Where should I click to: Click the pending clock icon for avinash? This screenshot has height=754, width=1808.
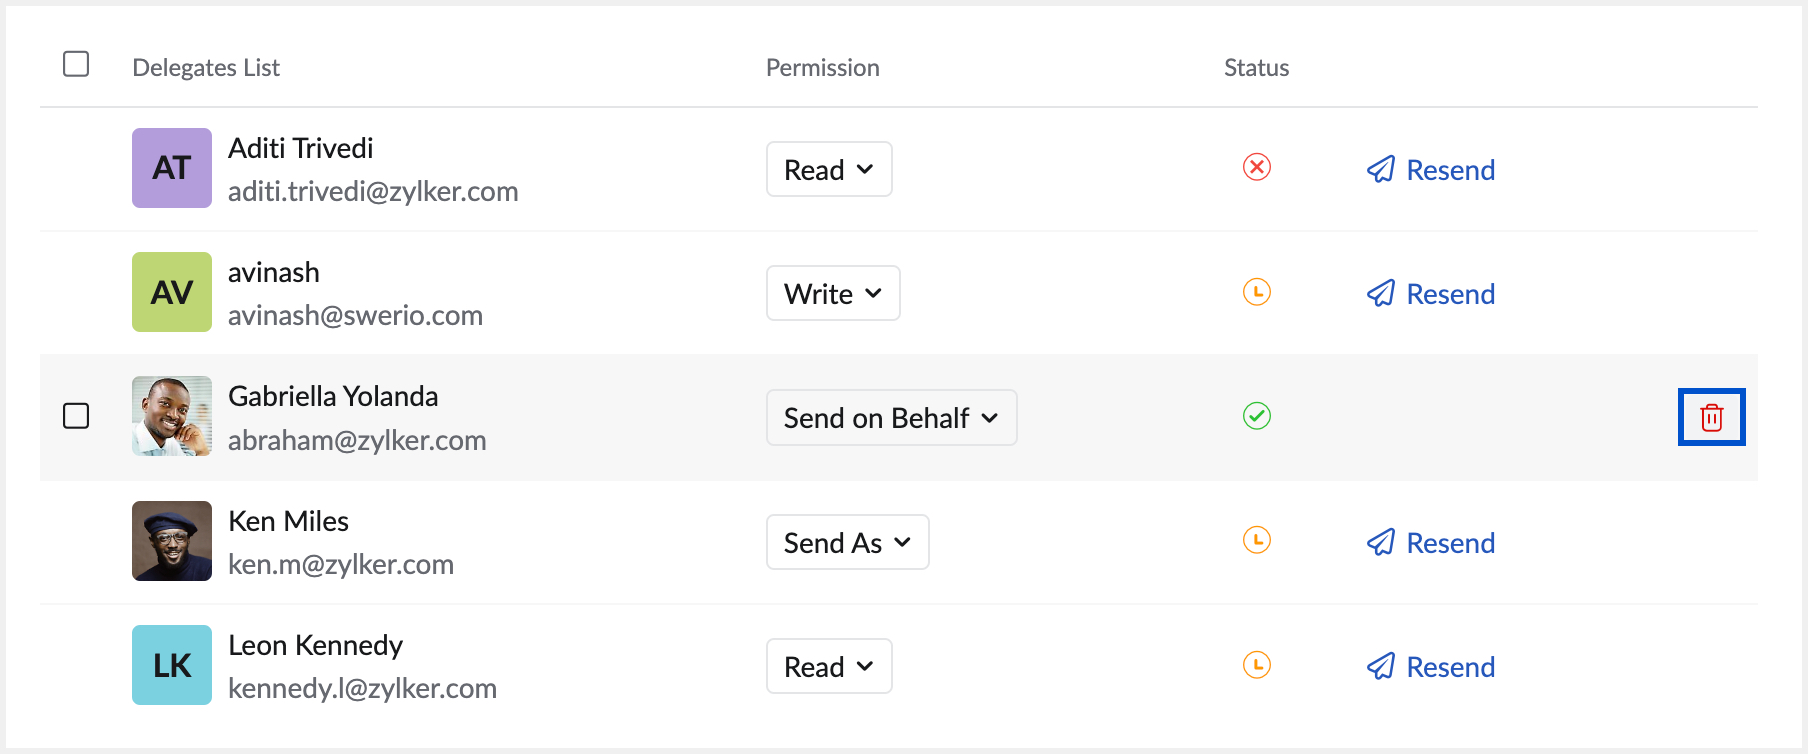[1257, 292]
